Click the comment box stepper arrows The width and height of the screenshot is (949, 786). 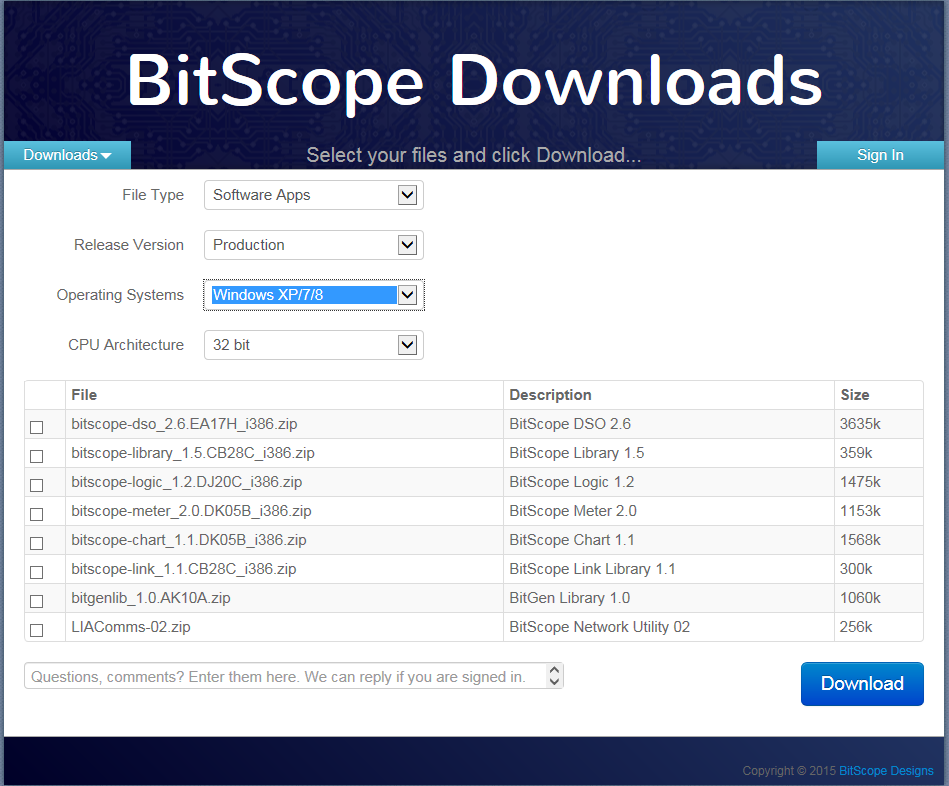(554, 676)
